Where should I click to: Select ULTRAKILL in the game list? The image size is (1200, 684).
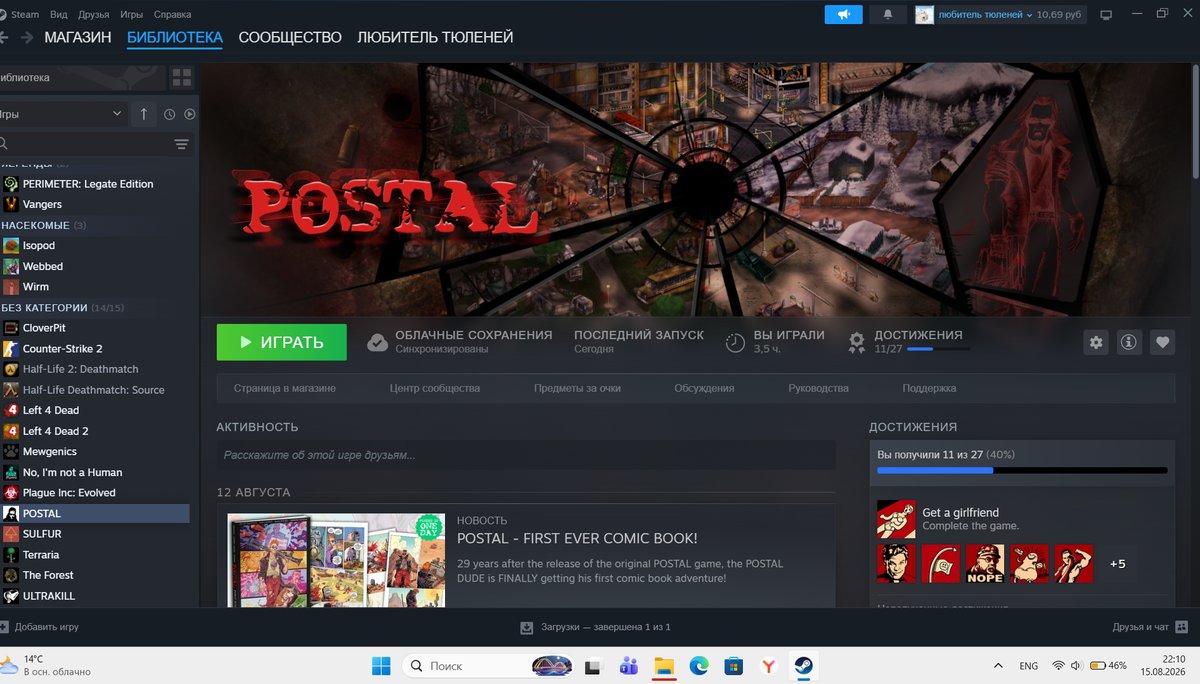pos(95,596)
